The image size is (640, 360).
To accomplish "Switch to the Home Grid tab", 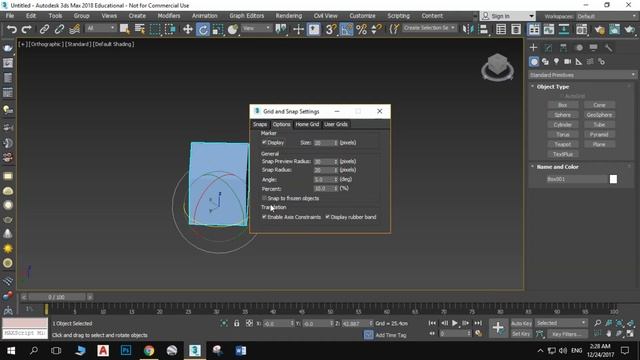I will (x=307, y=124).
